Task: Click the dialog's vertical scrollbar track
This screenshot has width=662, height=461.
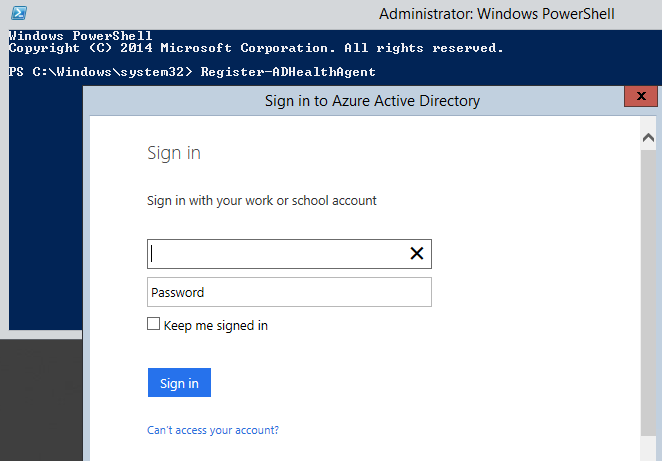Action: pyautogui.click(x=647, y=300)
